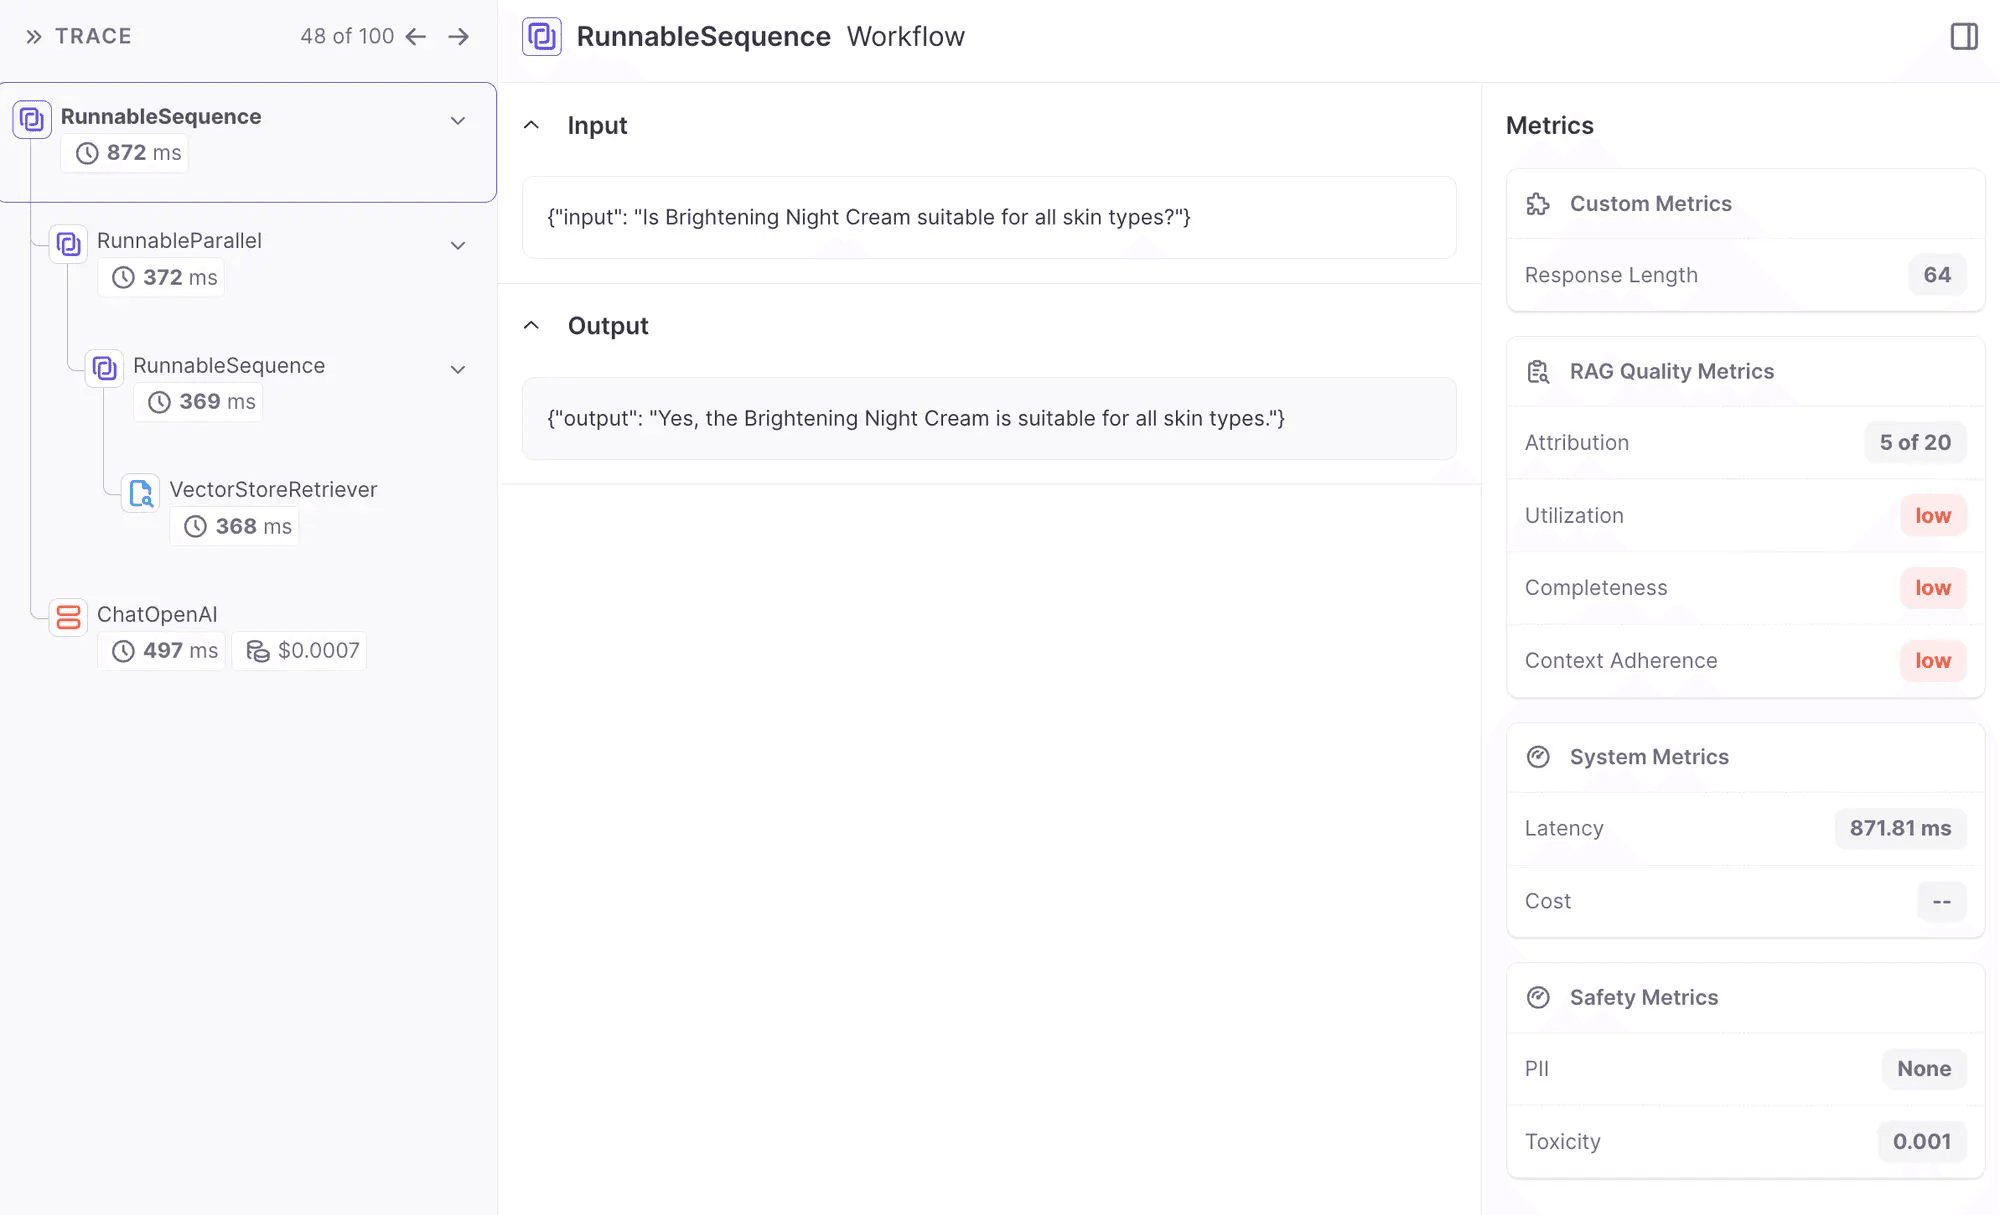Click the clock icon beside 497 ms
2000x1215 pixels.
[x=123, y=651]
